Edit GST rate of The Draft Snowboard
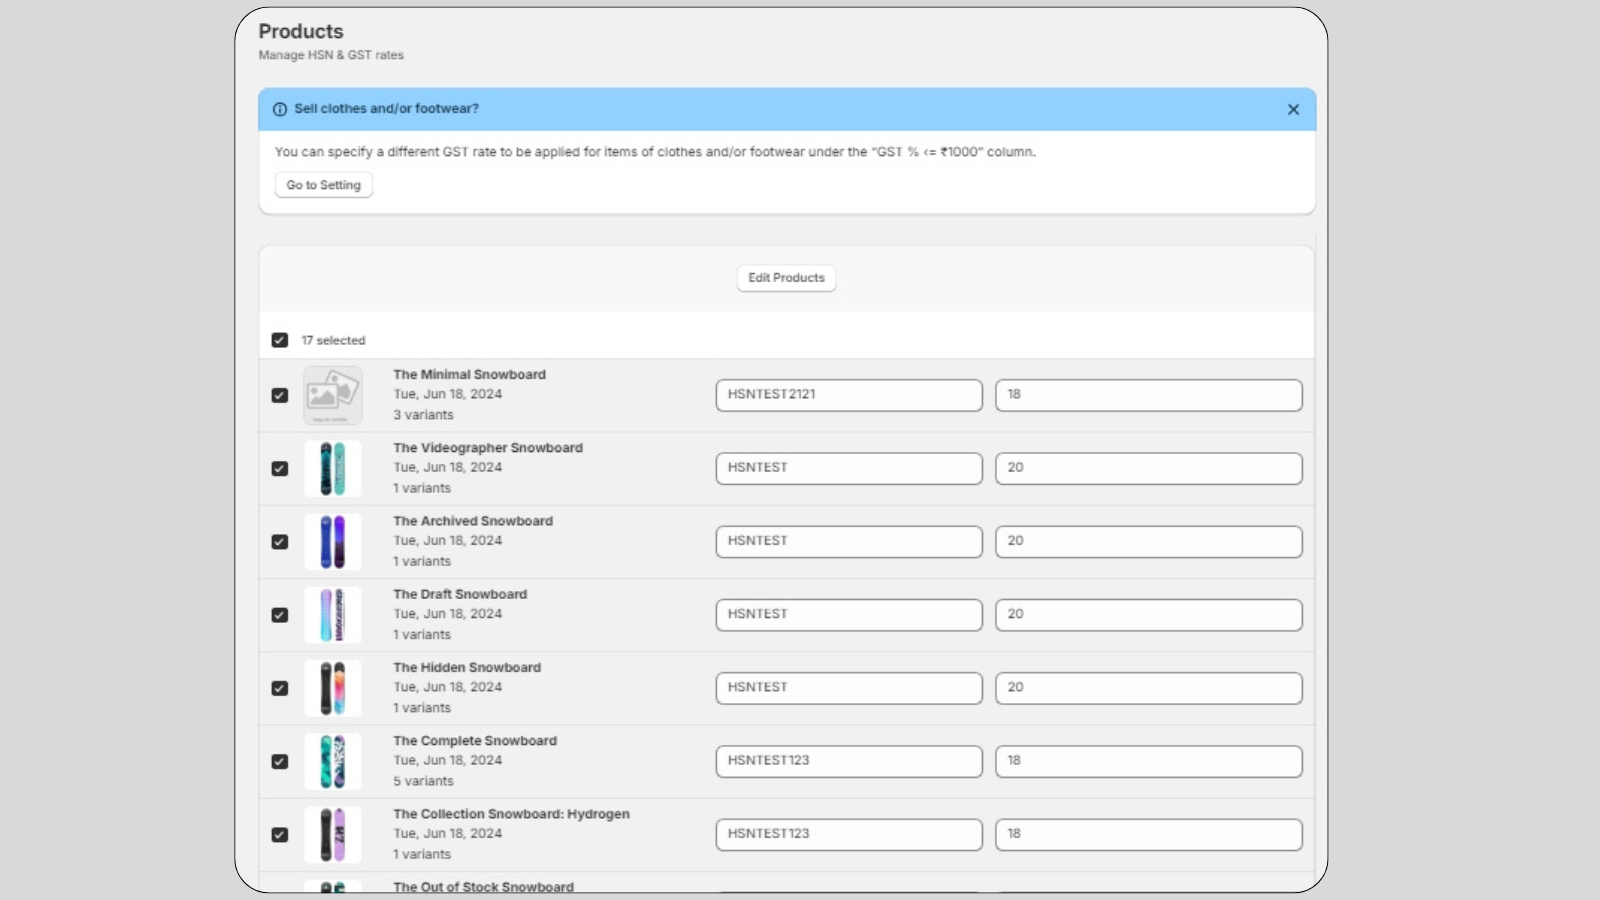Screen dimensions: 1600x900 click(x=1149, y=615)
